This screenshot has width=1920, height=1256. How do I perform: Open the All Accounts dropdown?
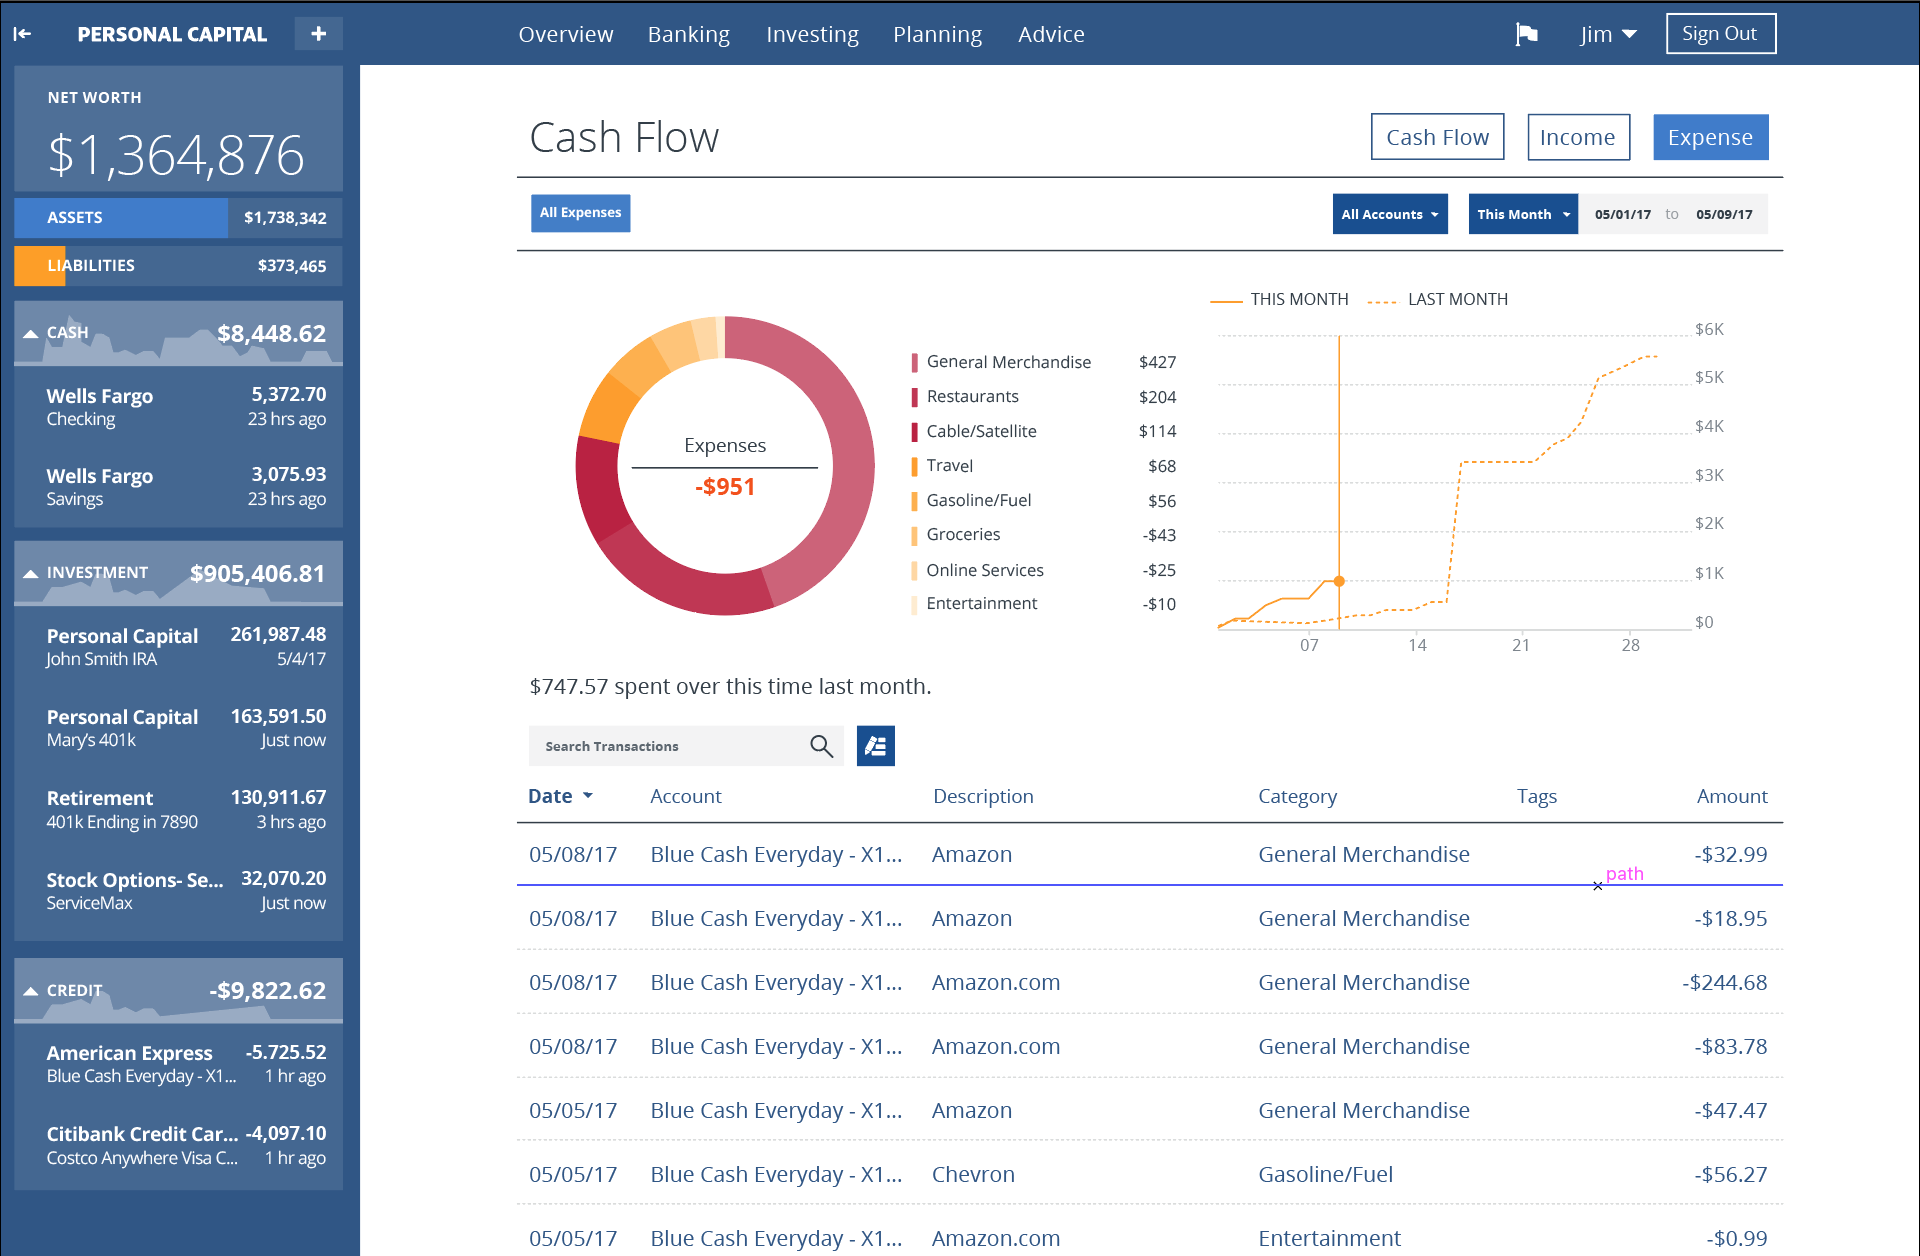(x=1390, y=214)
